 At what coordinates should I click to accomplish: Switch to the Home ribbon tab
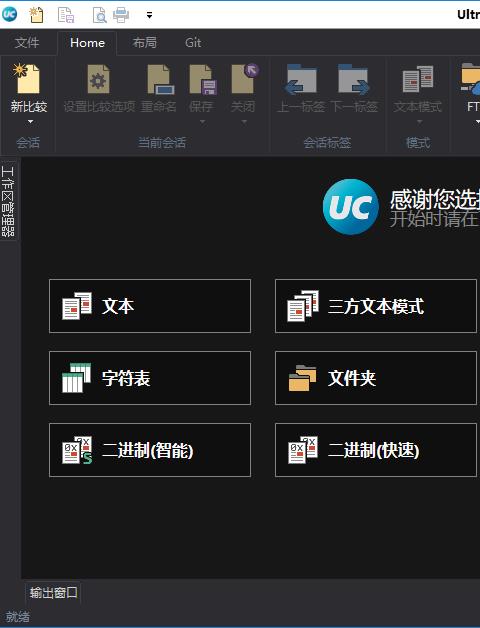(87, 42)
